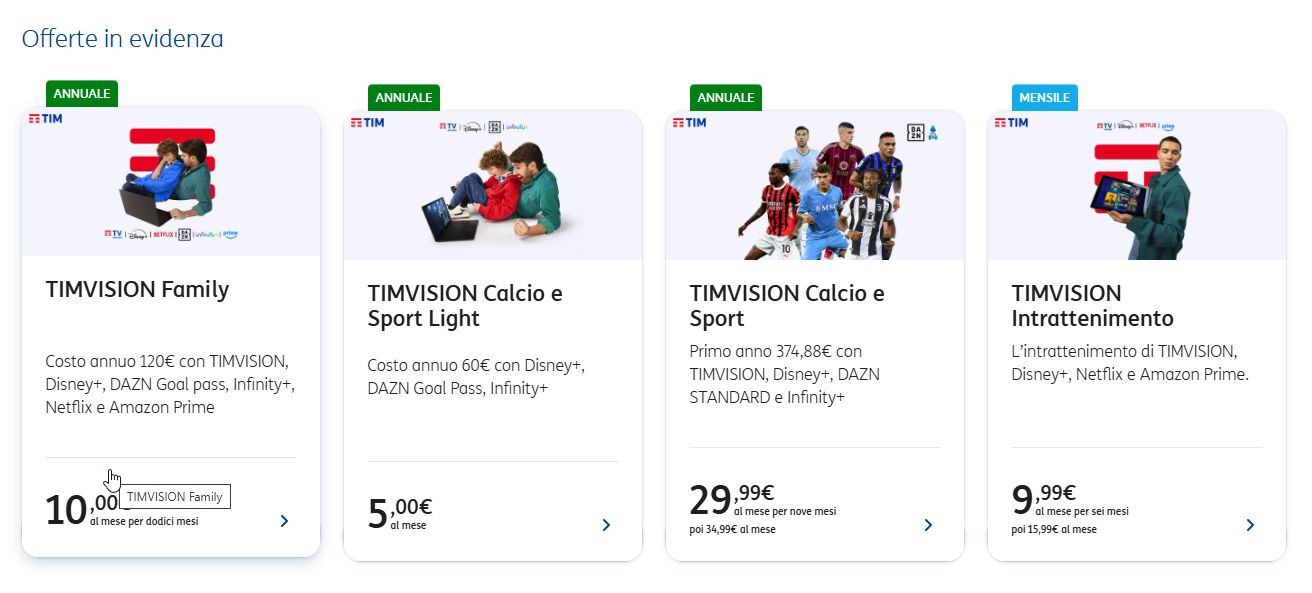Viewport: 1312px width, 593px height.
Task: Click TIM logo on the Calcio e Sport Light card
Action: (366, 123)
